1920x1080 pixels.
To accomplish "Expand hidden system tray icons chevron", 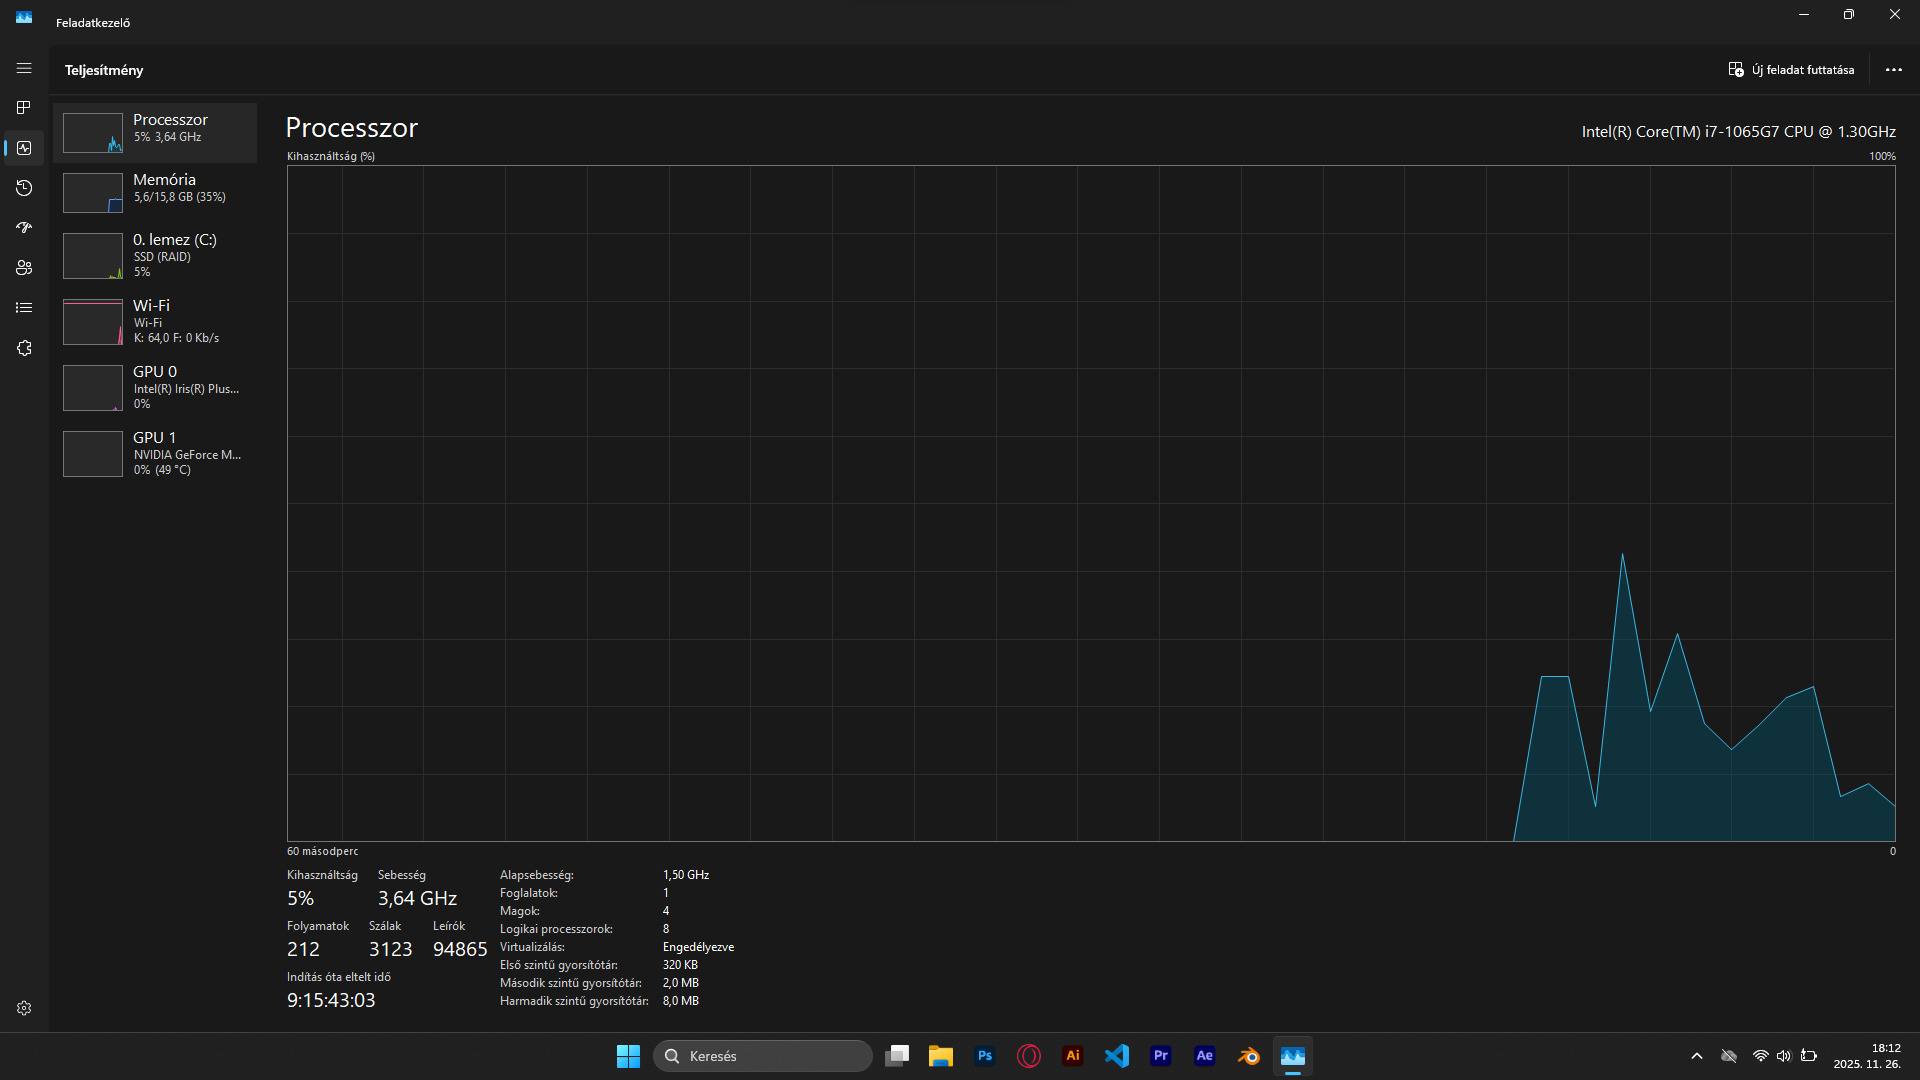I will pos(1697,1056).
